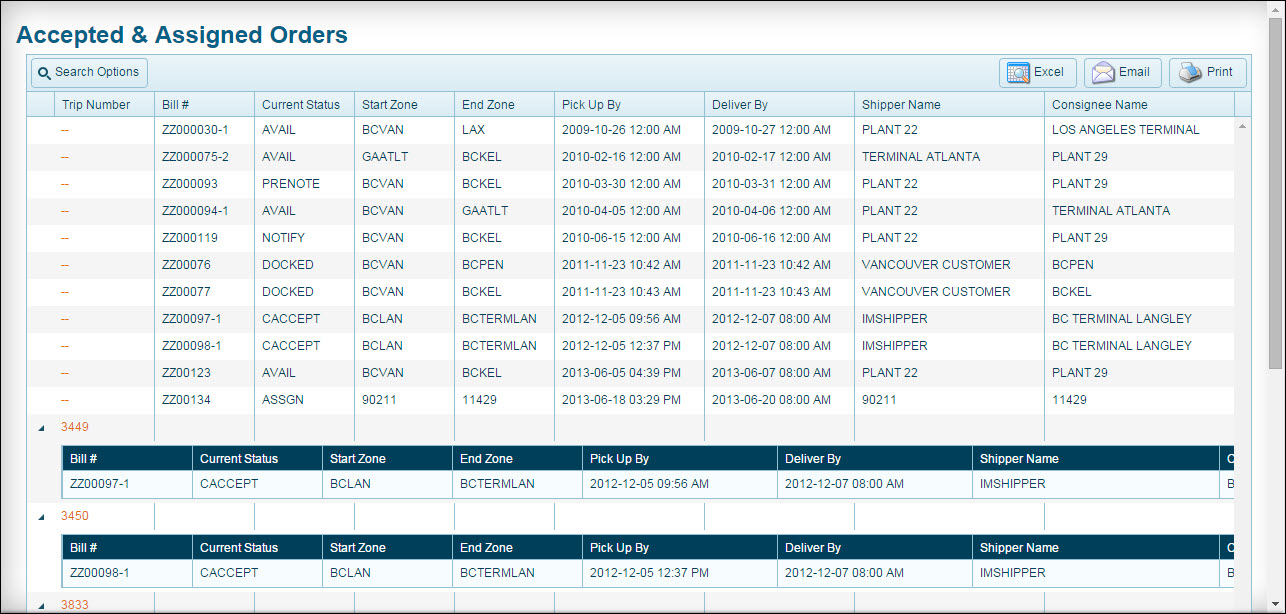Click pick up date 2013-06-18 03:29 PM
Screen dimensions: 1286x614
click(x=621, y=400)
